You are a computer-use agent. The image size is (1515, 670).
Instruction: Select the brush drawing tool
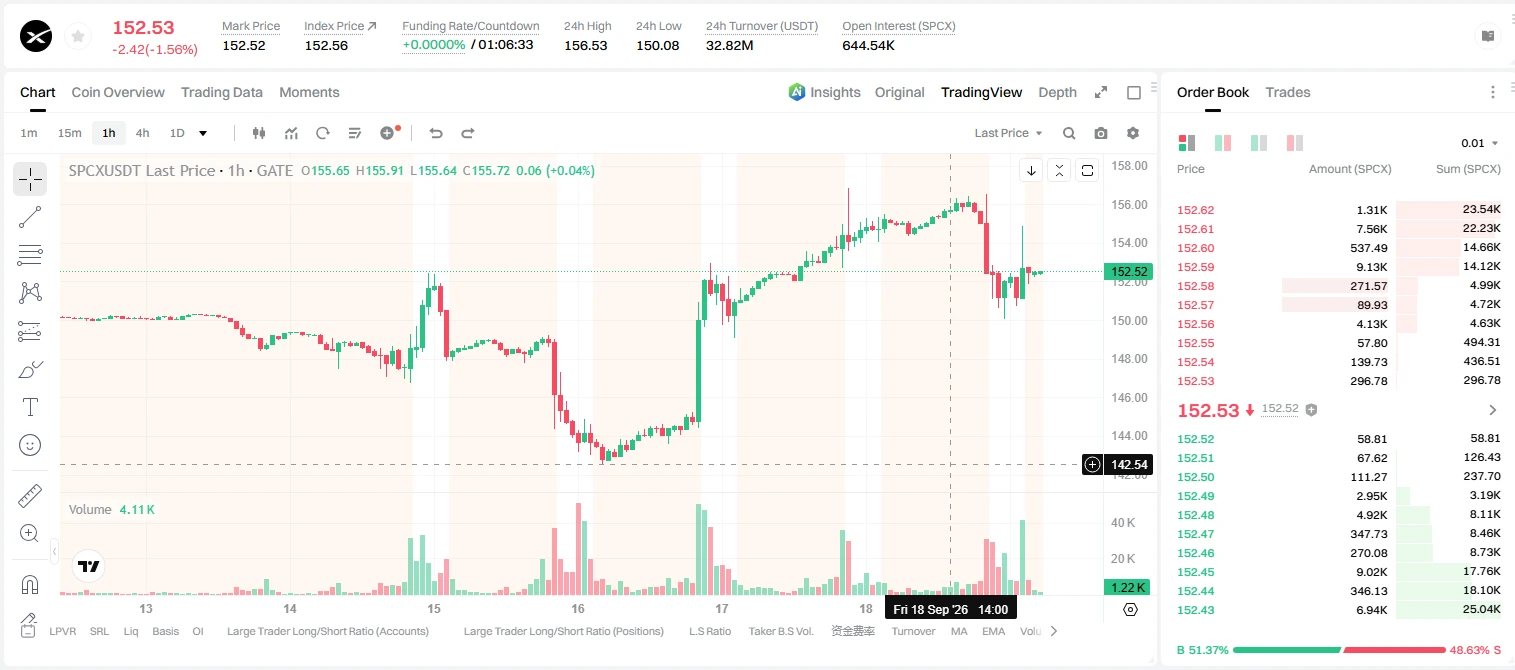(30, 369)
